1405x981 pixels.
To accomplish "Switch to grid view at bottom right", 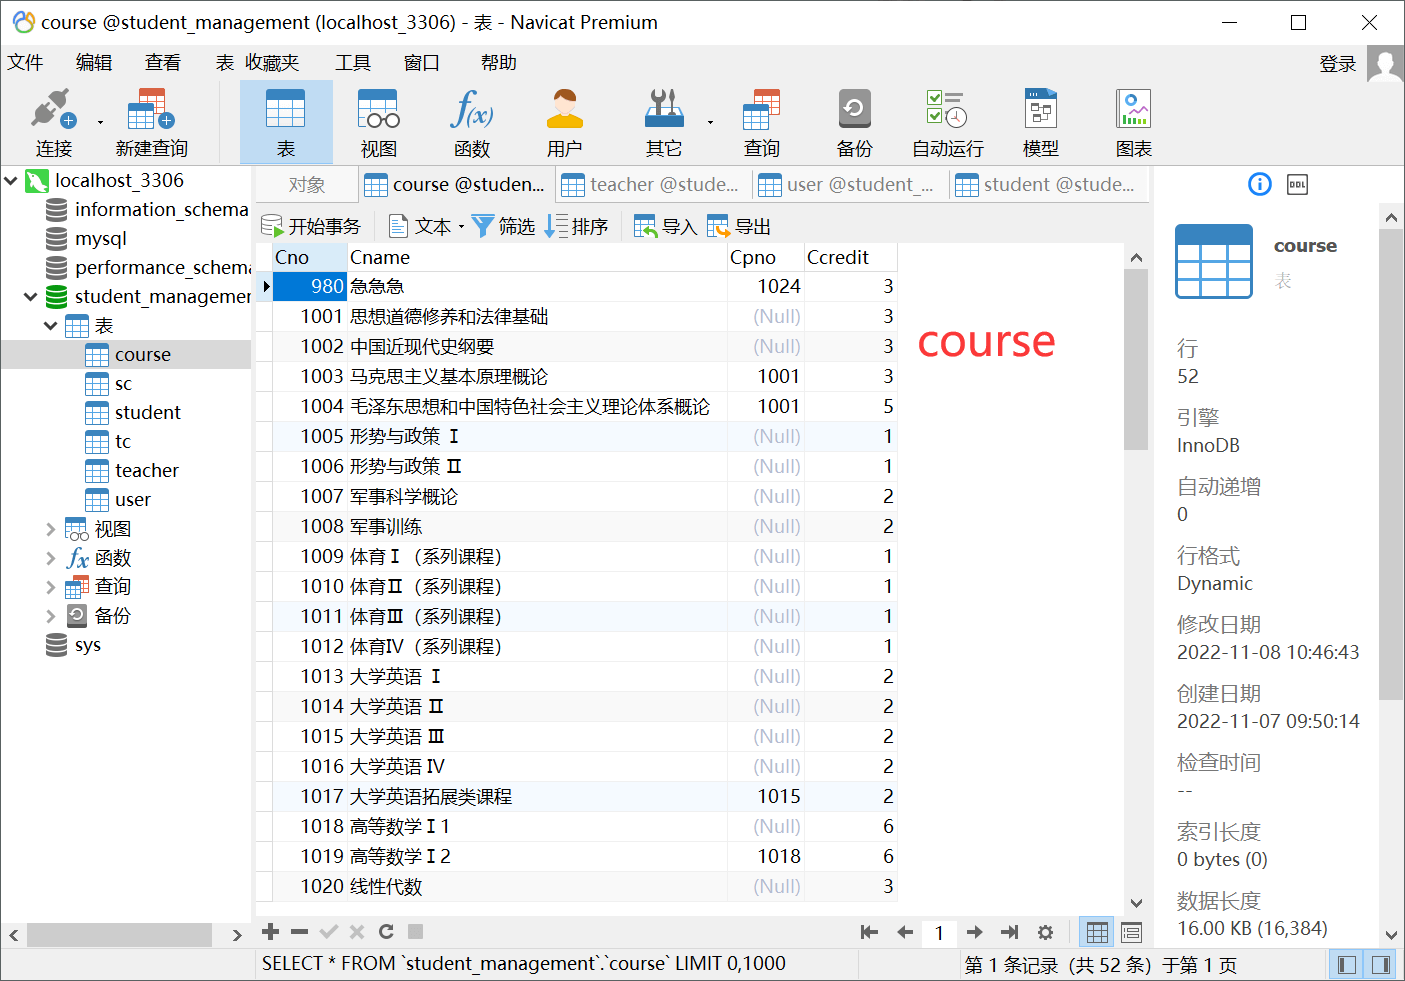I will 1096,932.
